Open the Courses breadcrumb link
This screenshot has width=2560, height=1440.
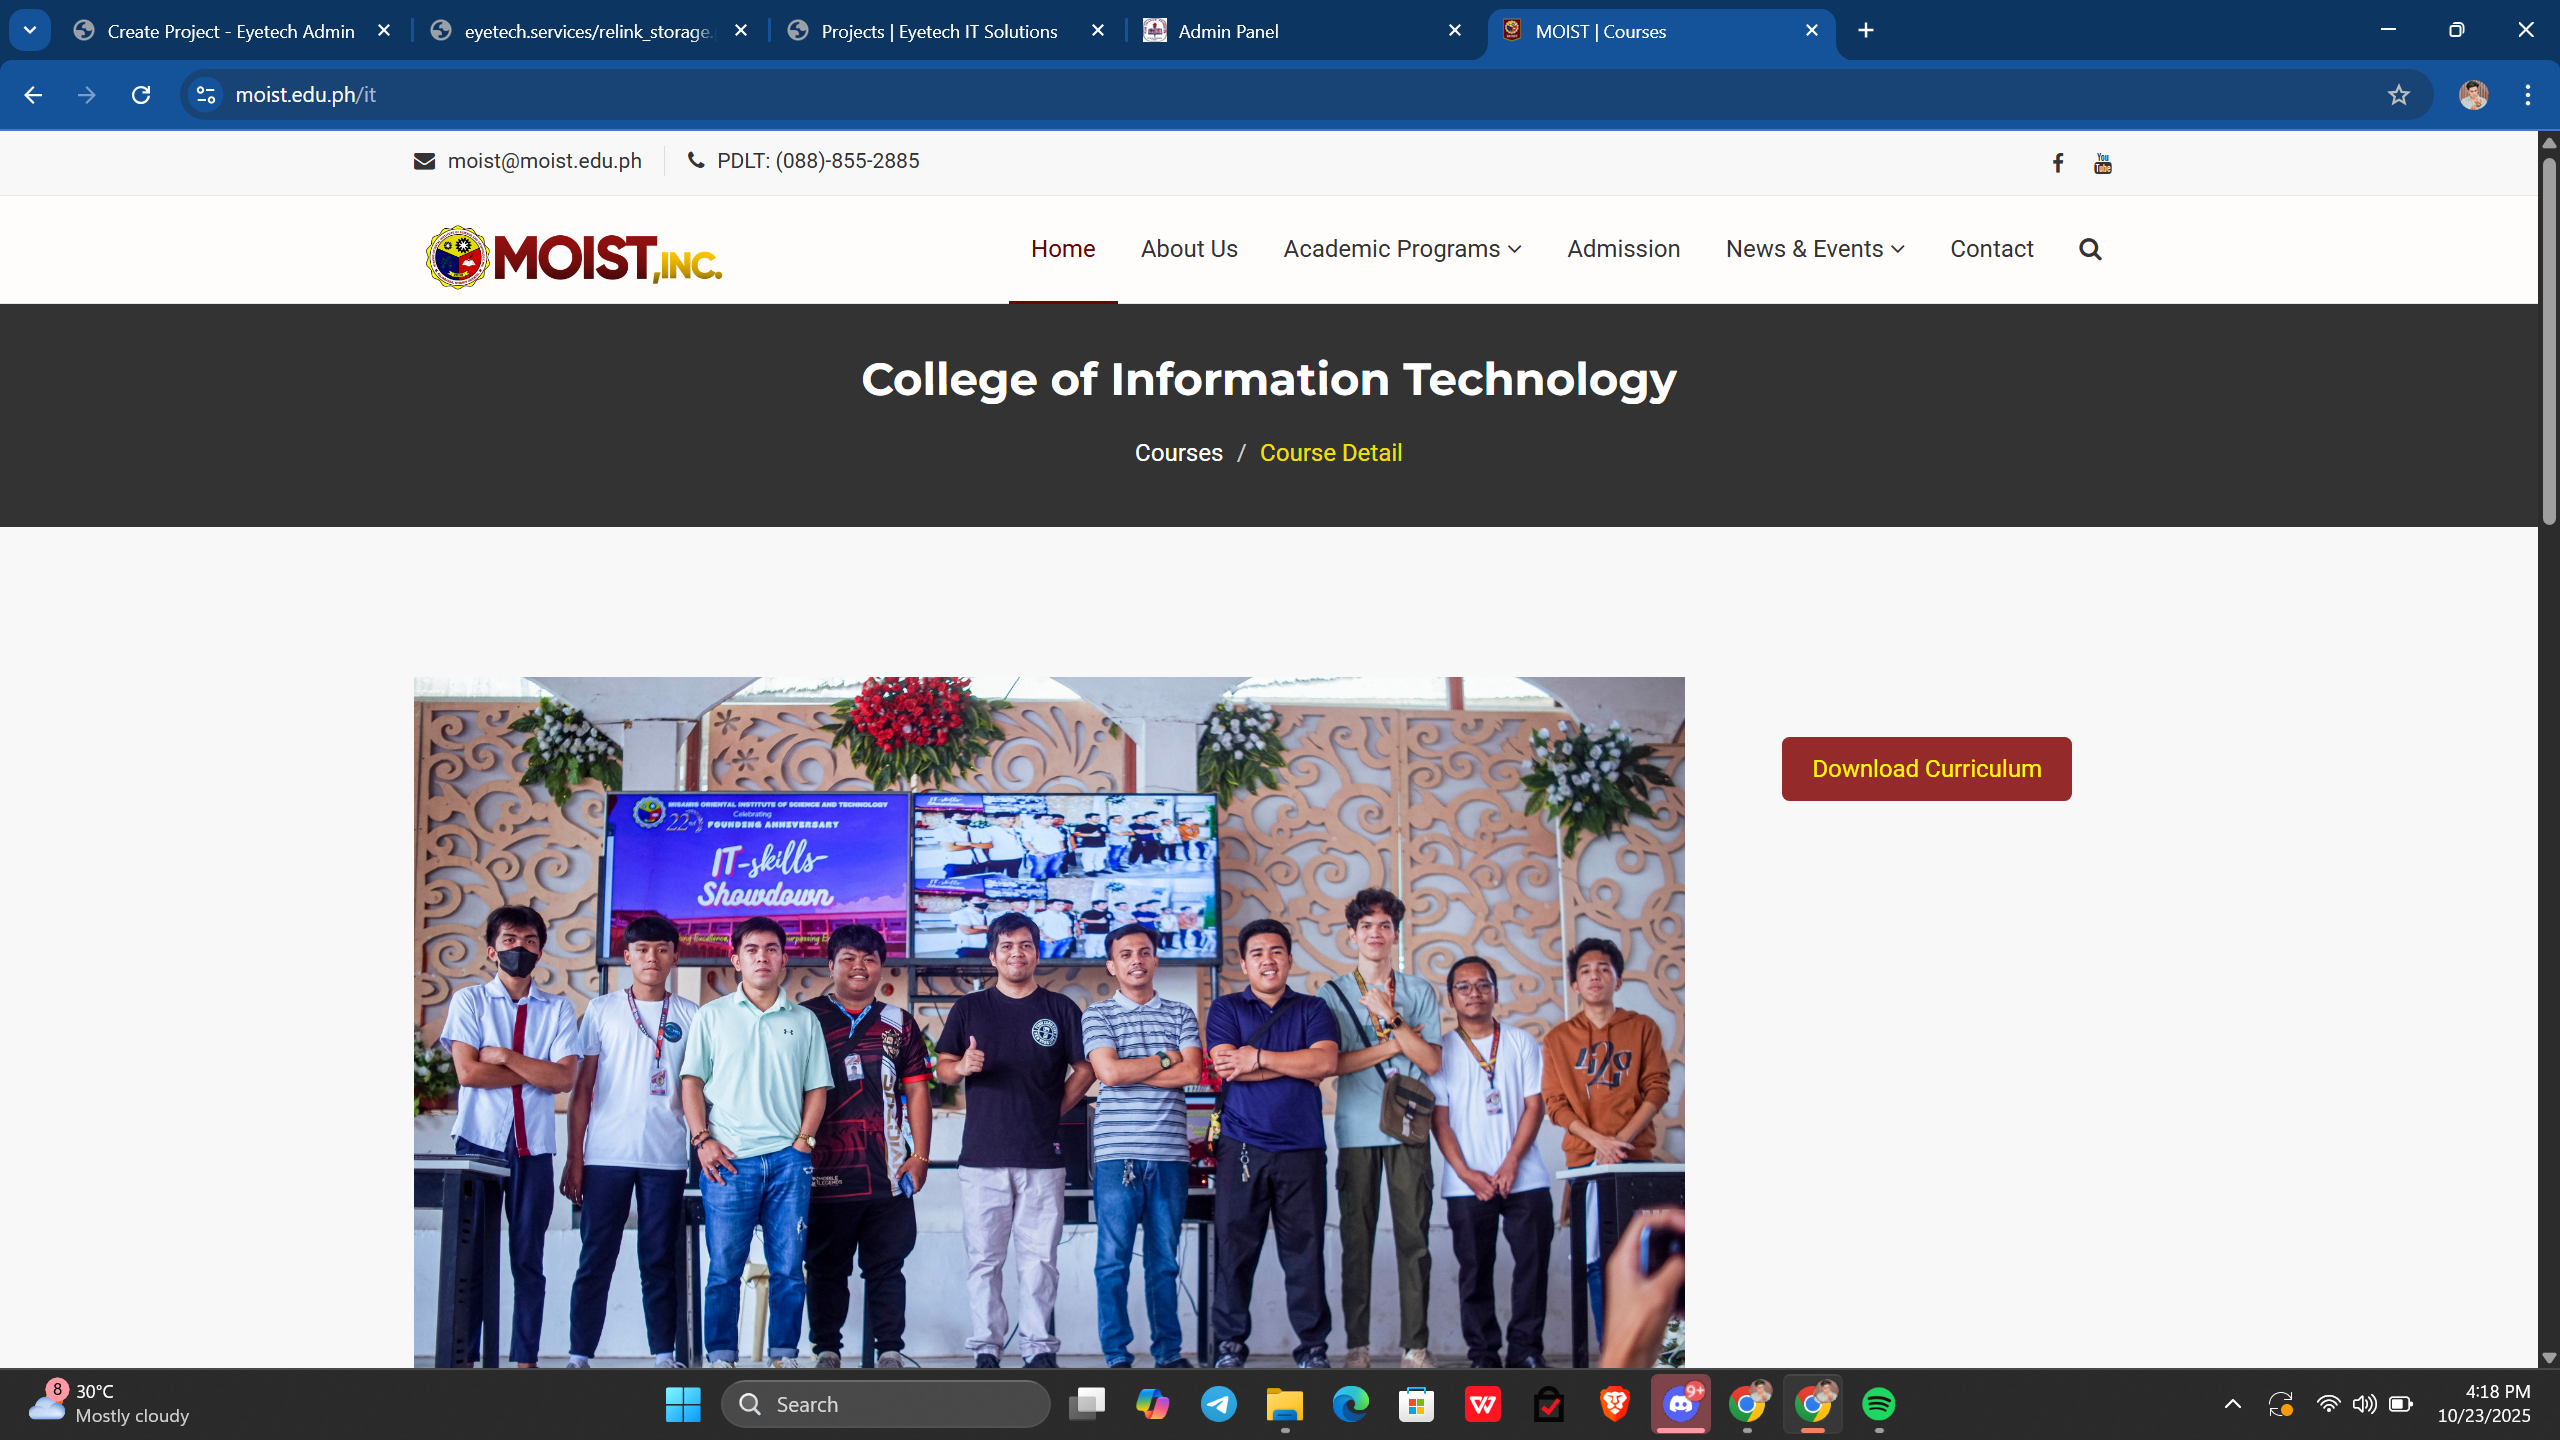[1178, 453]
